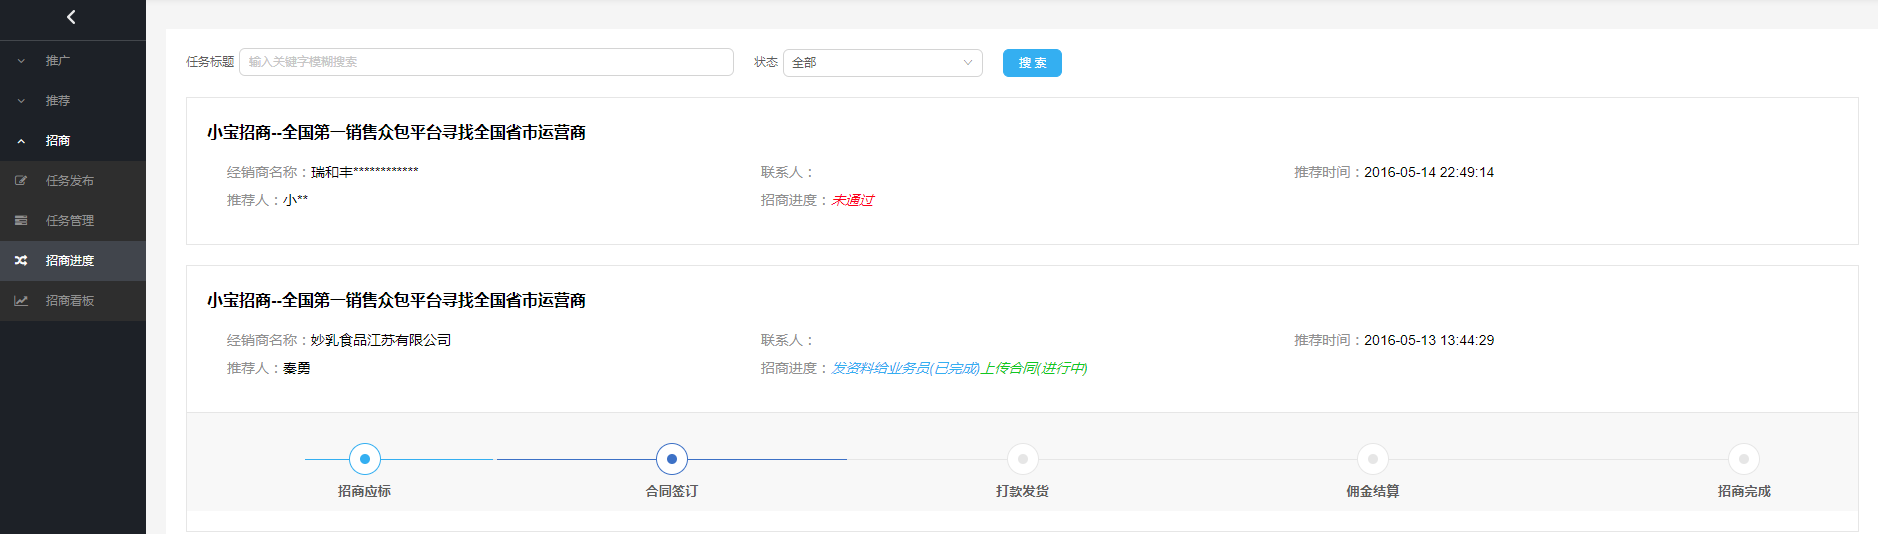Image resolution: width=1878 pixels, height=534 pixels.
Task: Open the 任务发布 menu item
Action: (70, 181)
